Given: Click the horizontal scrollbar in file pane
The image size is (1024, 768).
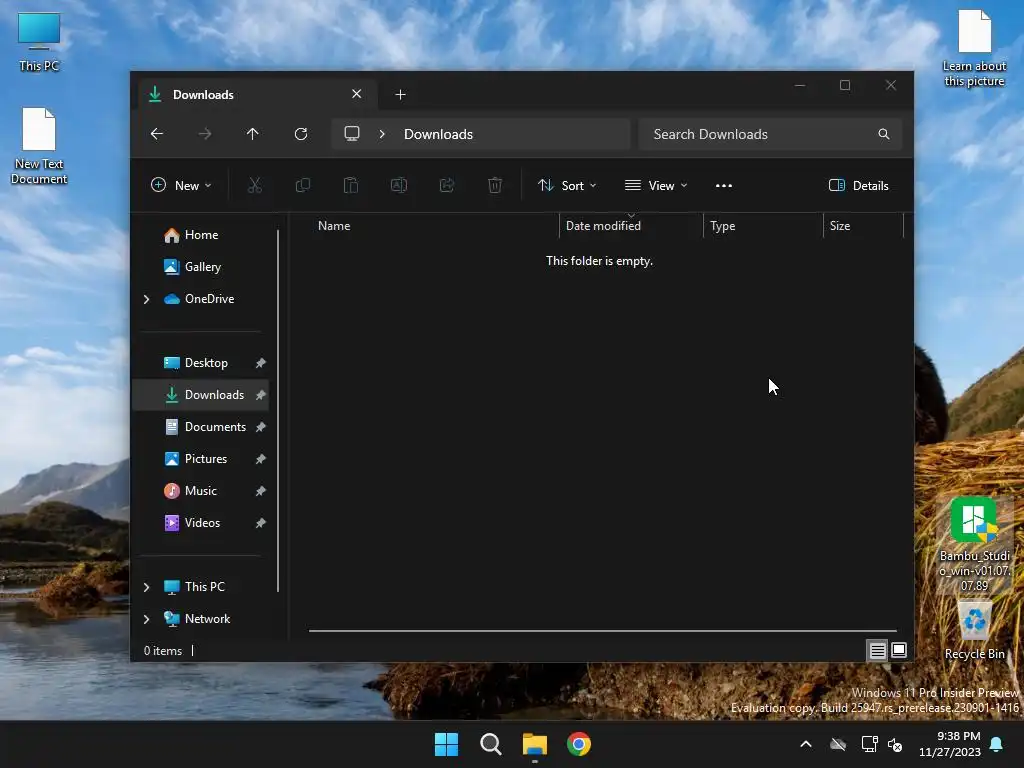Looking at the screenshot, I should pos(602,631).
